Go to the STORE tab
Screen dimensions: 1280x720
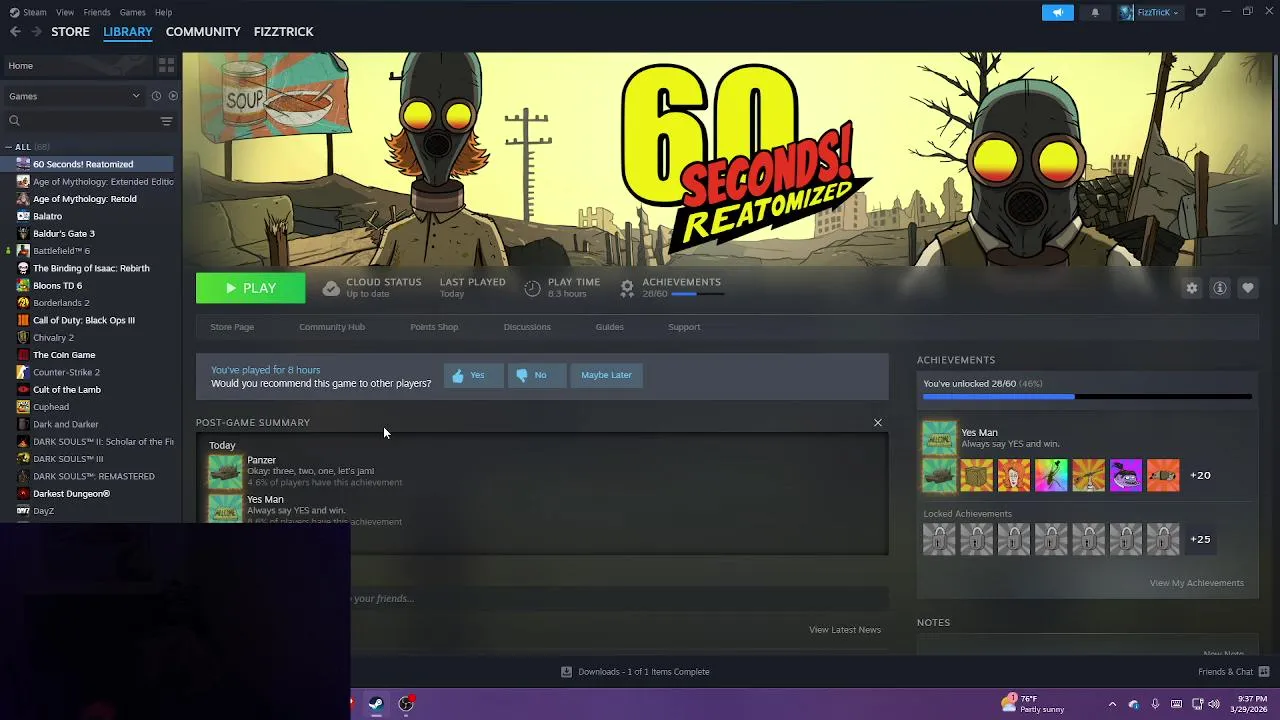coord(70,32)
